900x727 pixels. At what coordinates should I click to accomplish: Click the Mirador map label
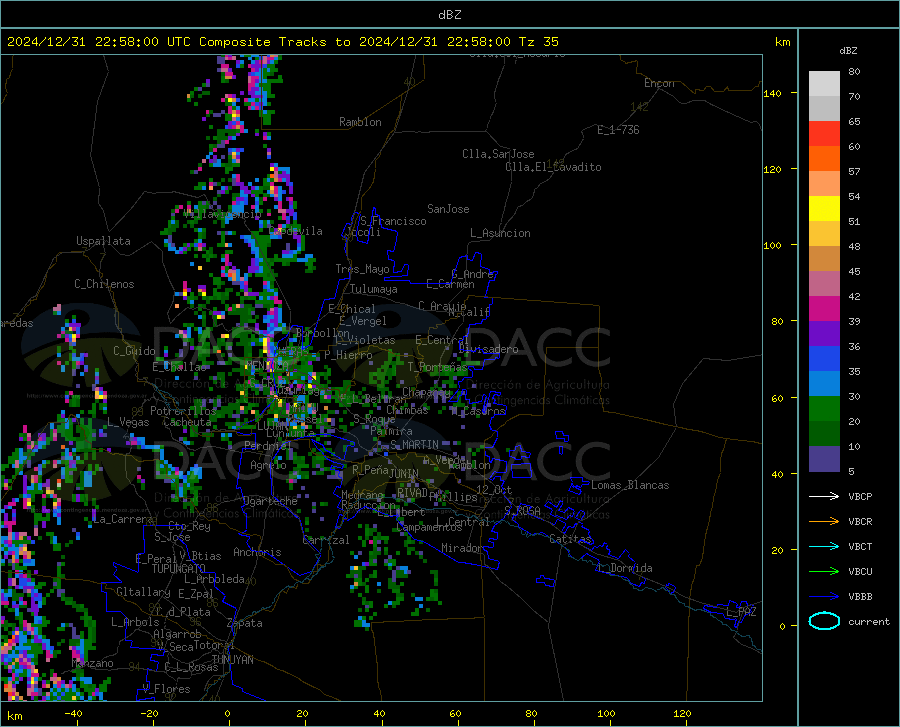[461, 548]
